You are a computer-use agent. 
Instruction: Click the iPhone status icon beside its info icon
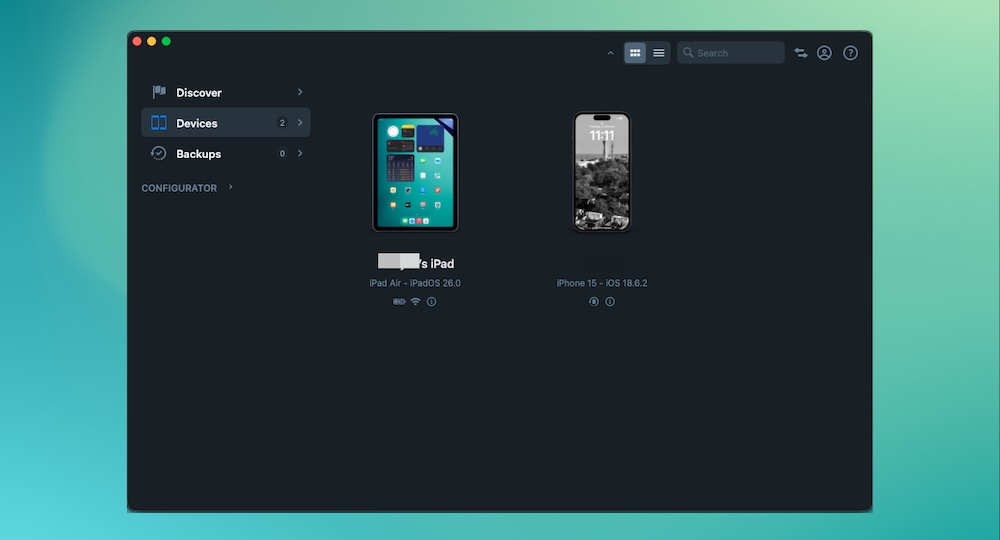tap(594, 302)
